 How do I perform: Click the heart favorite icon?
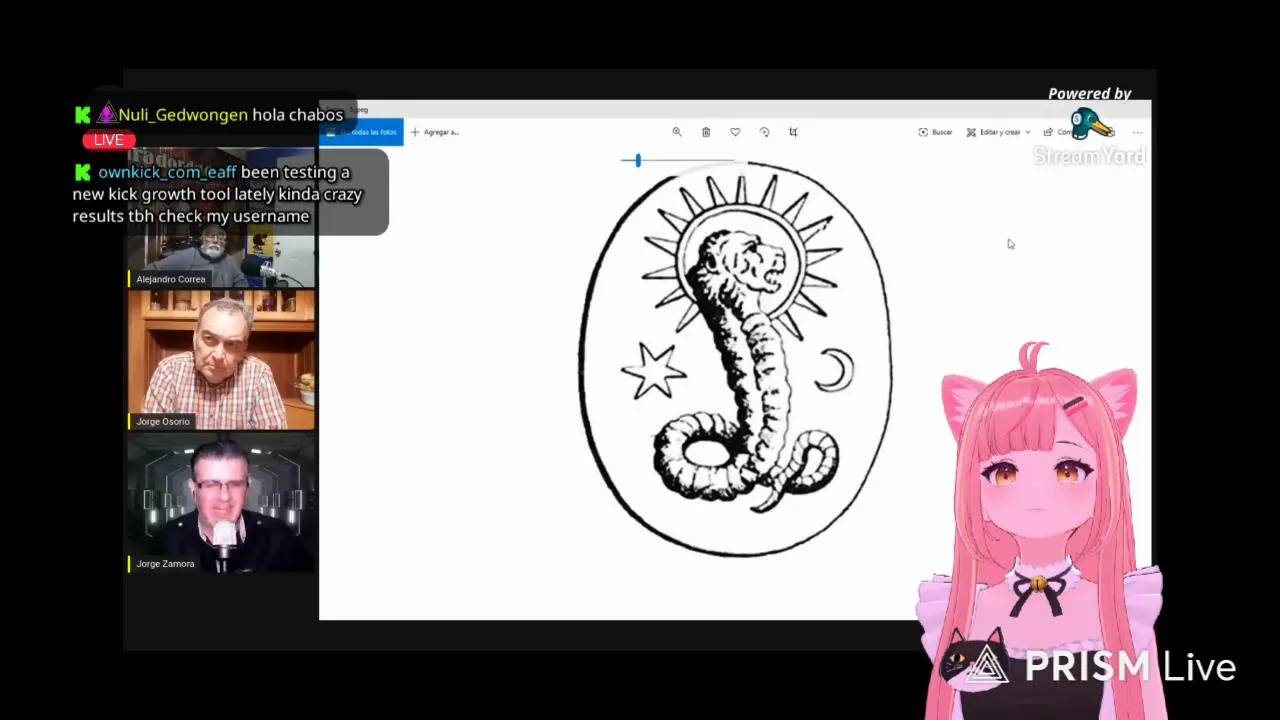[735, 132]
